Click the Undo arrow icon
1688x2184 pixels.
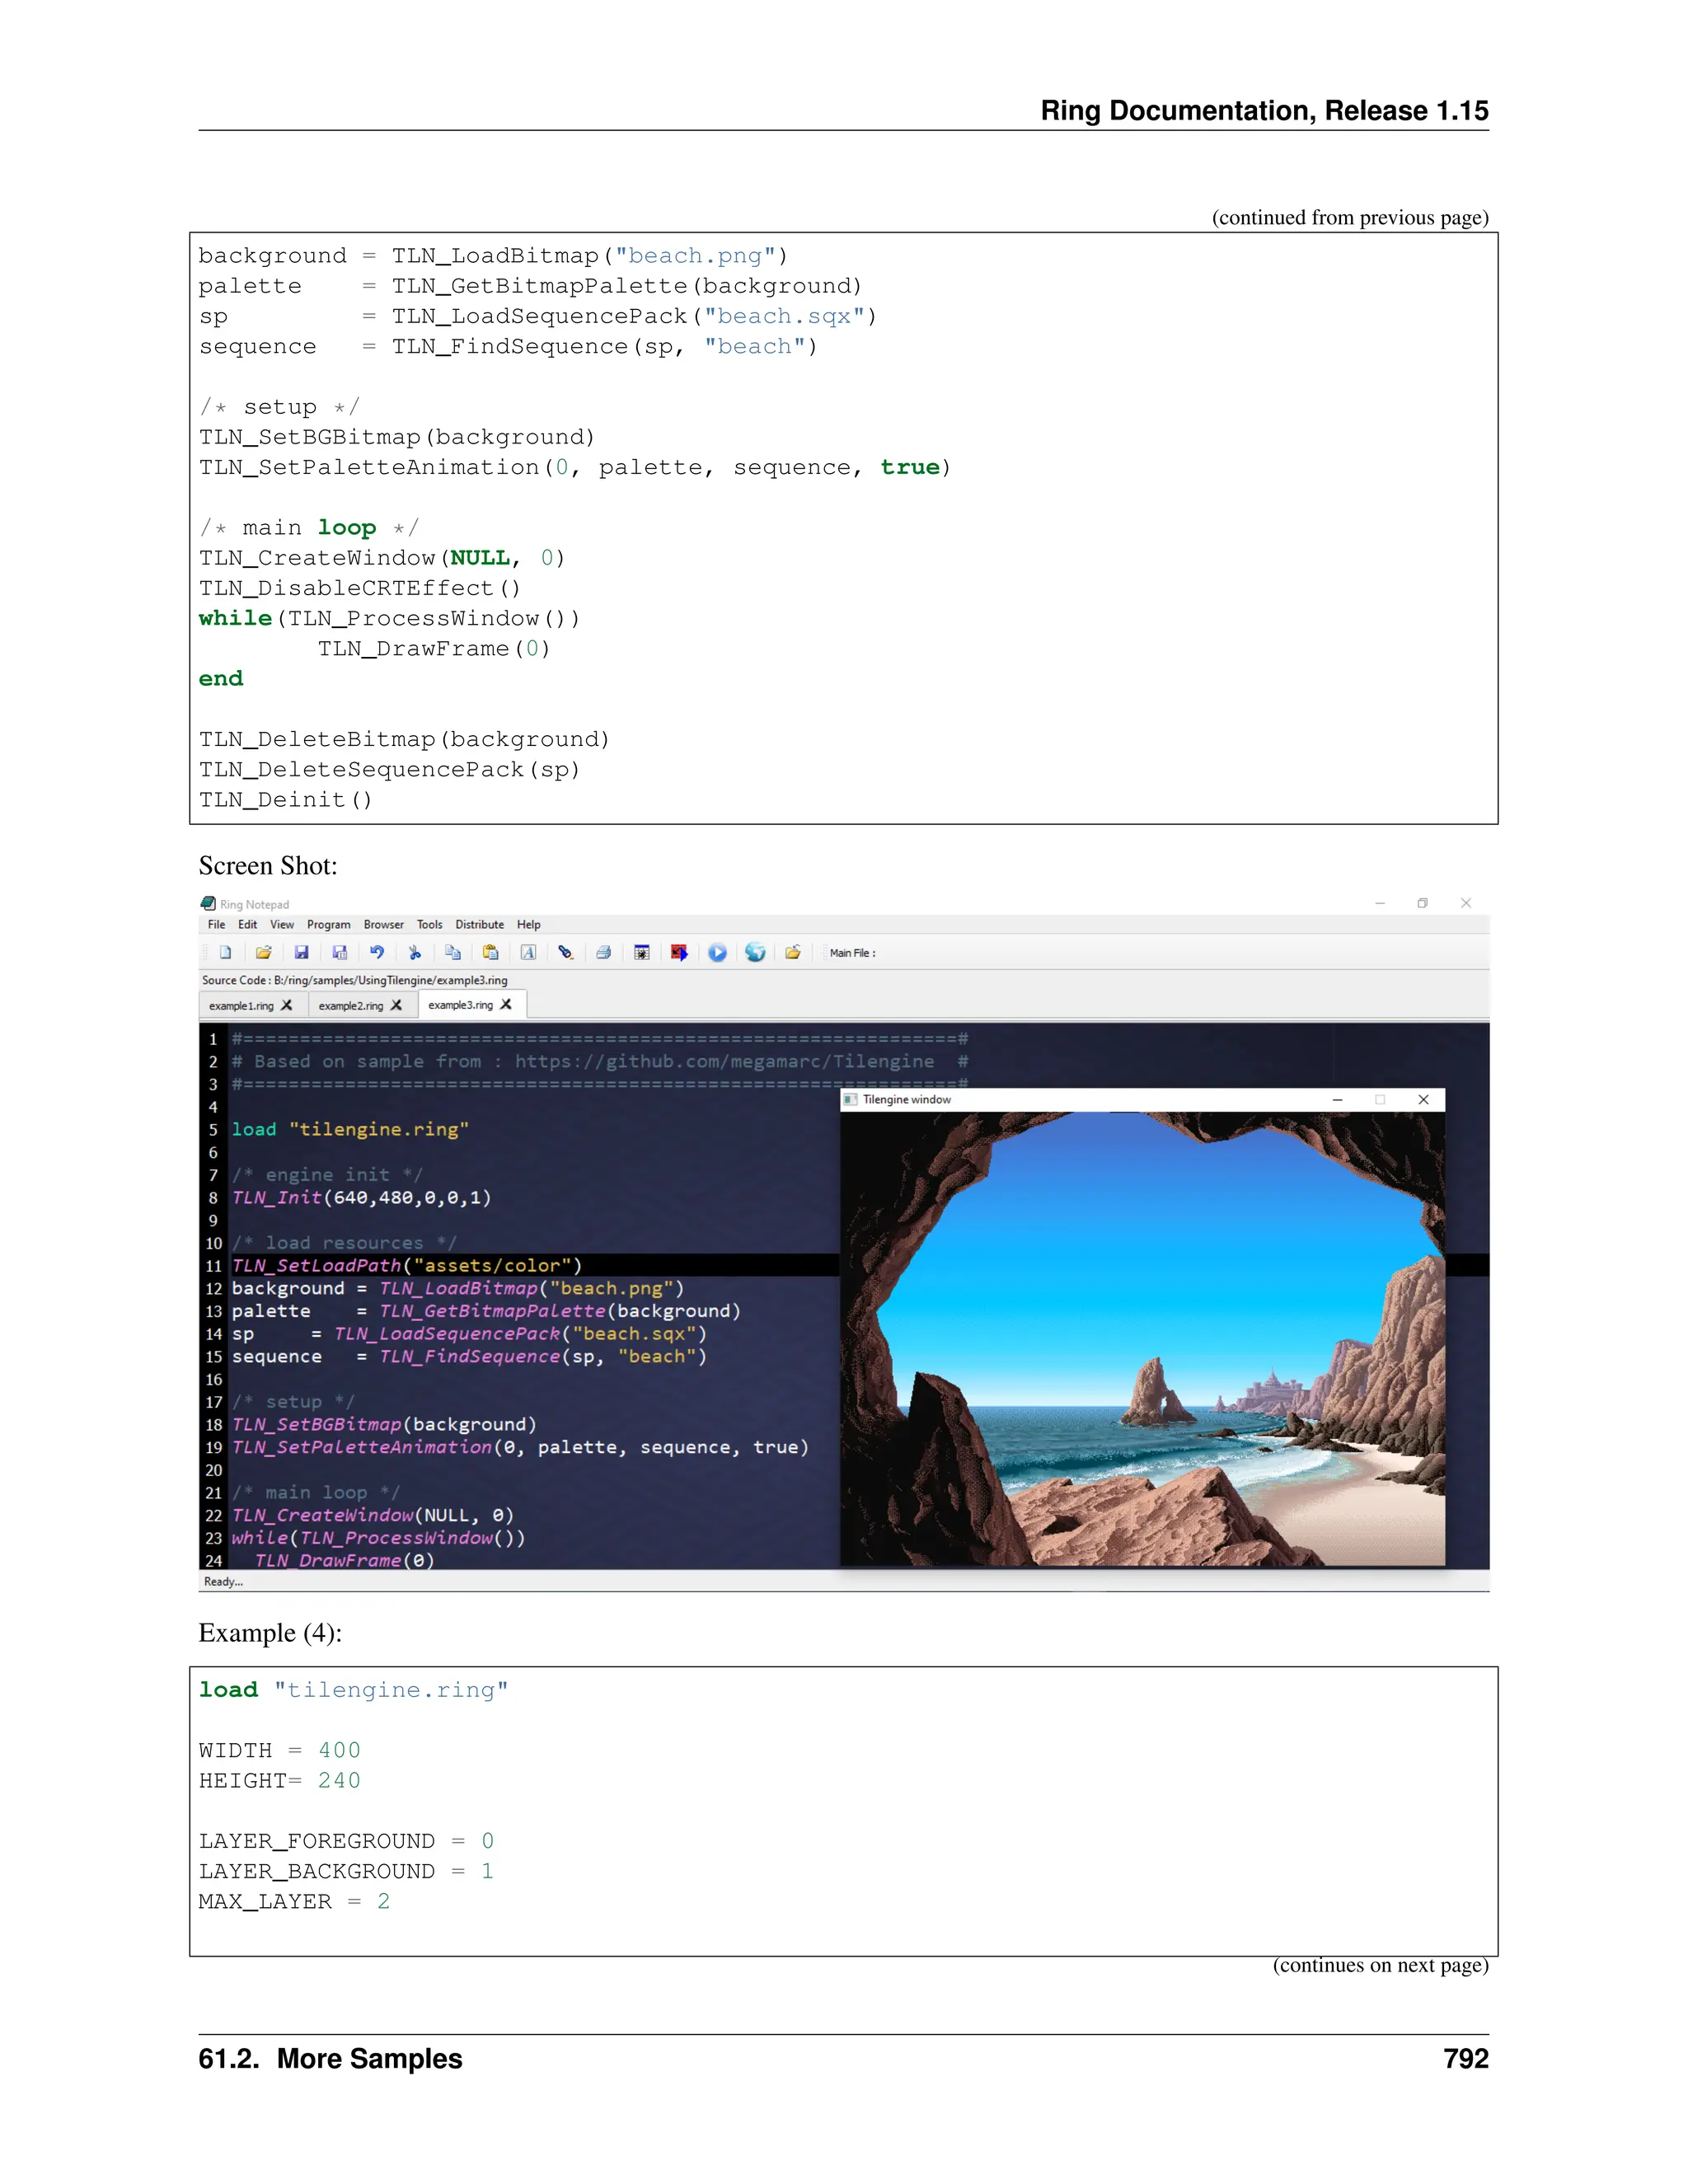377,953
